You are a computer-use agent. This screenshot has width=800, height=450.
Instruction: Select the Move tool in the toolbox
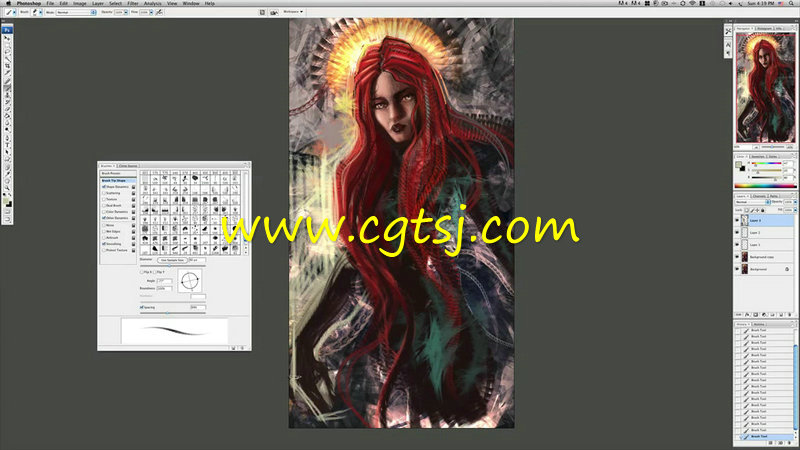7,38
